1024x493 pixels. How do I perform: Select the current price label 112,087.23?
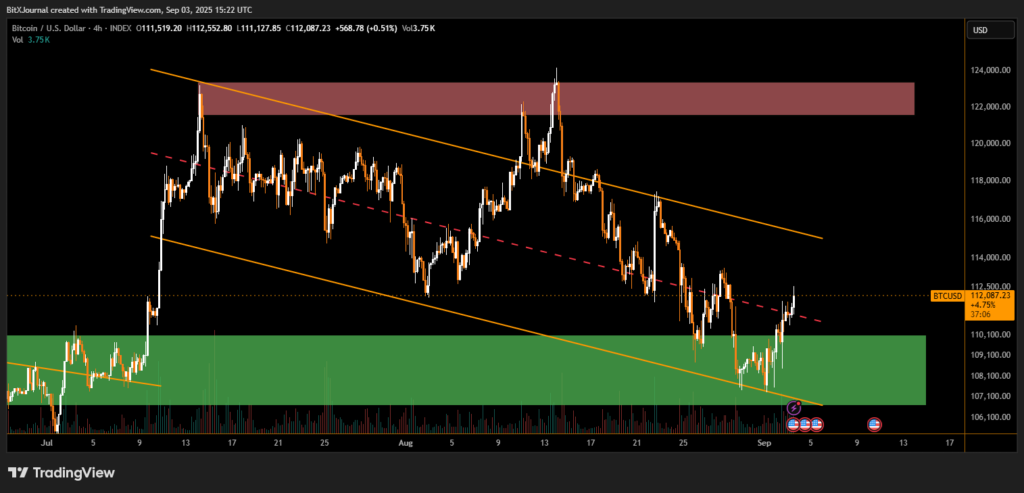(992, 296)
